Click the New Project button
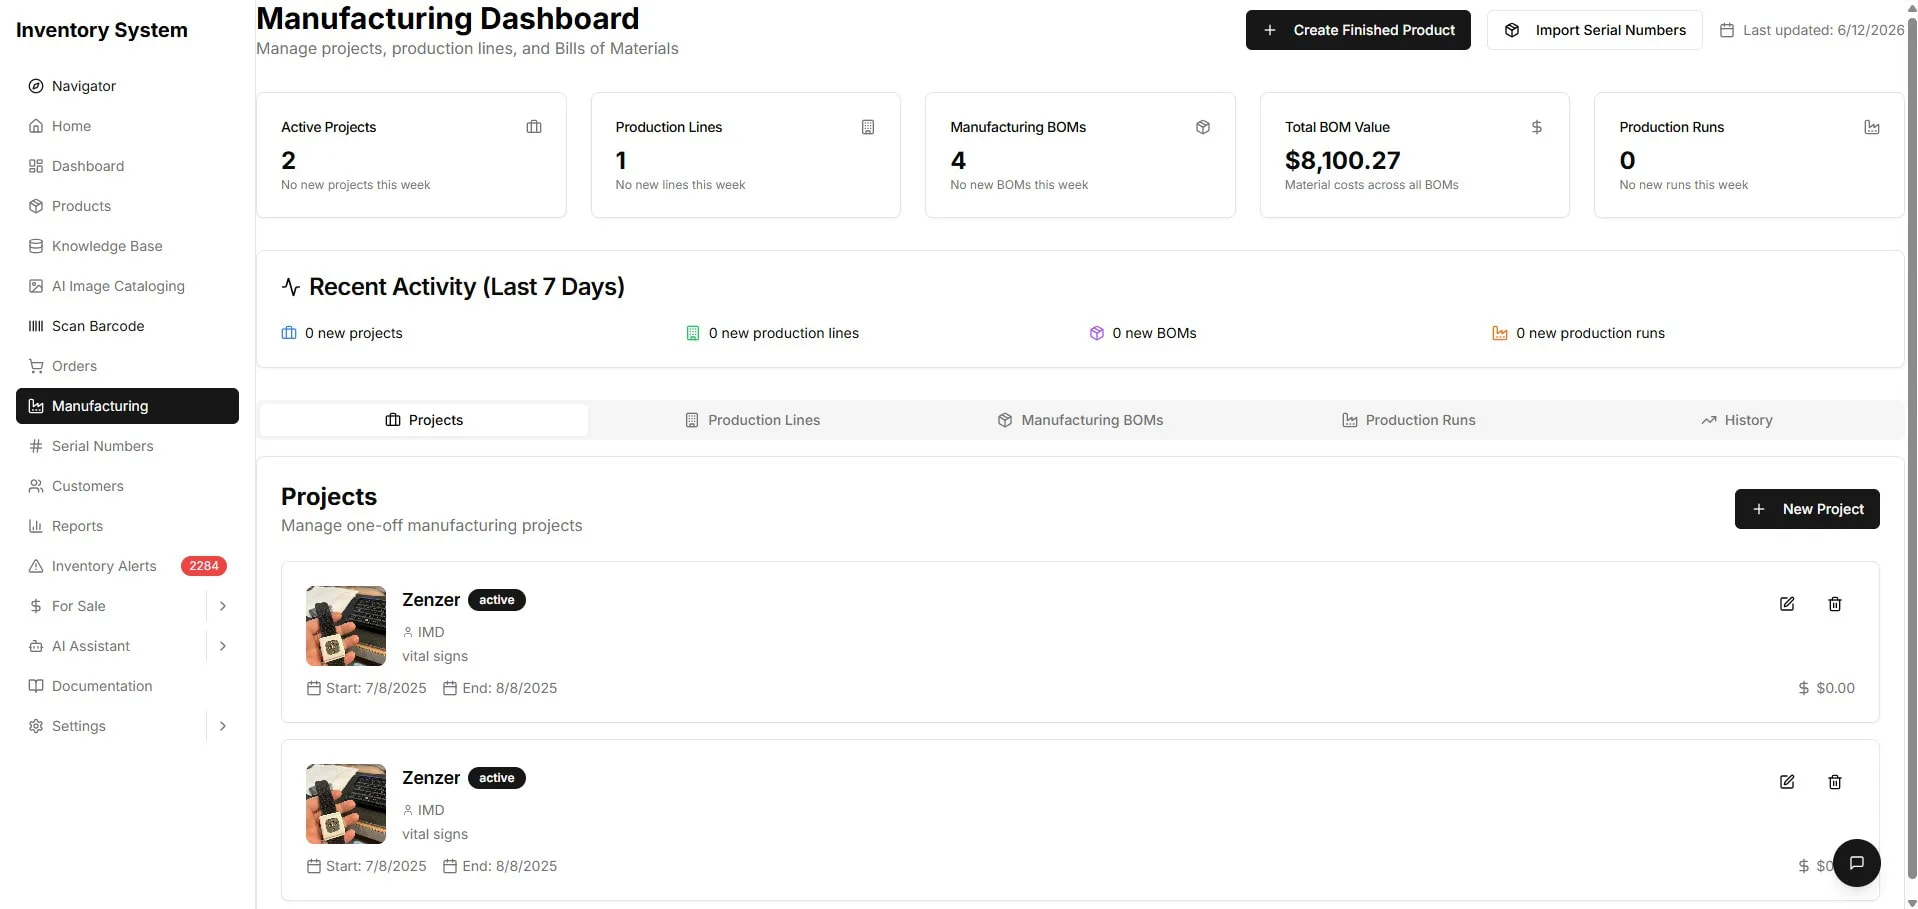This screenshot has width=1918, height=909. click(x=1807, y=509)
